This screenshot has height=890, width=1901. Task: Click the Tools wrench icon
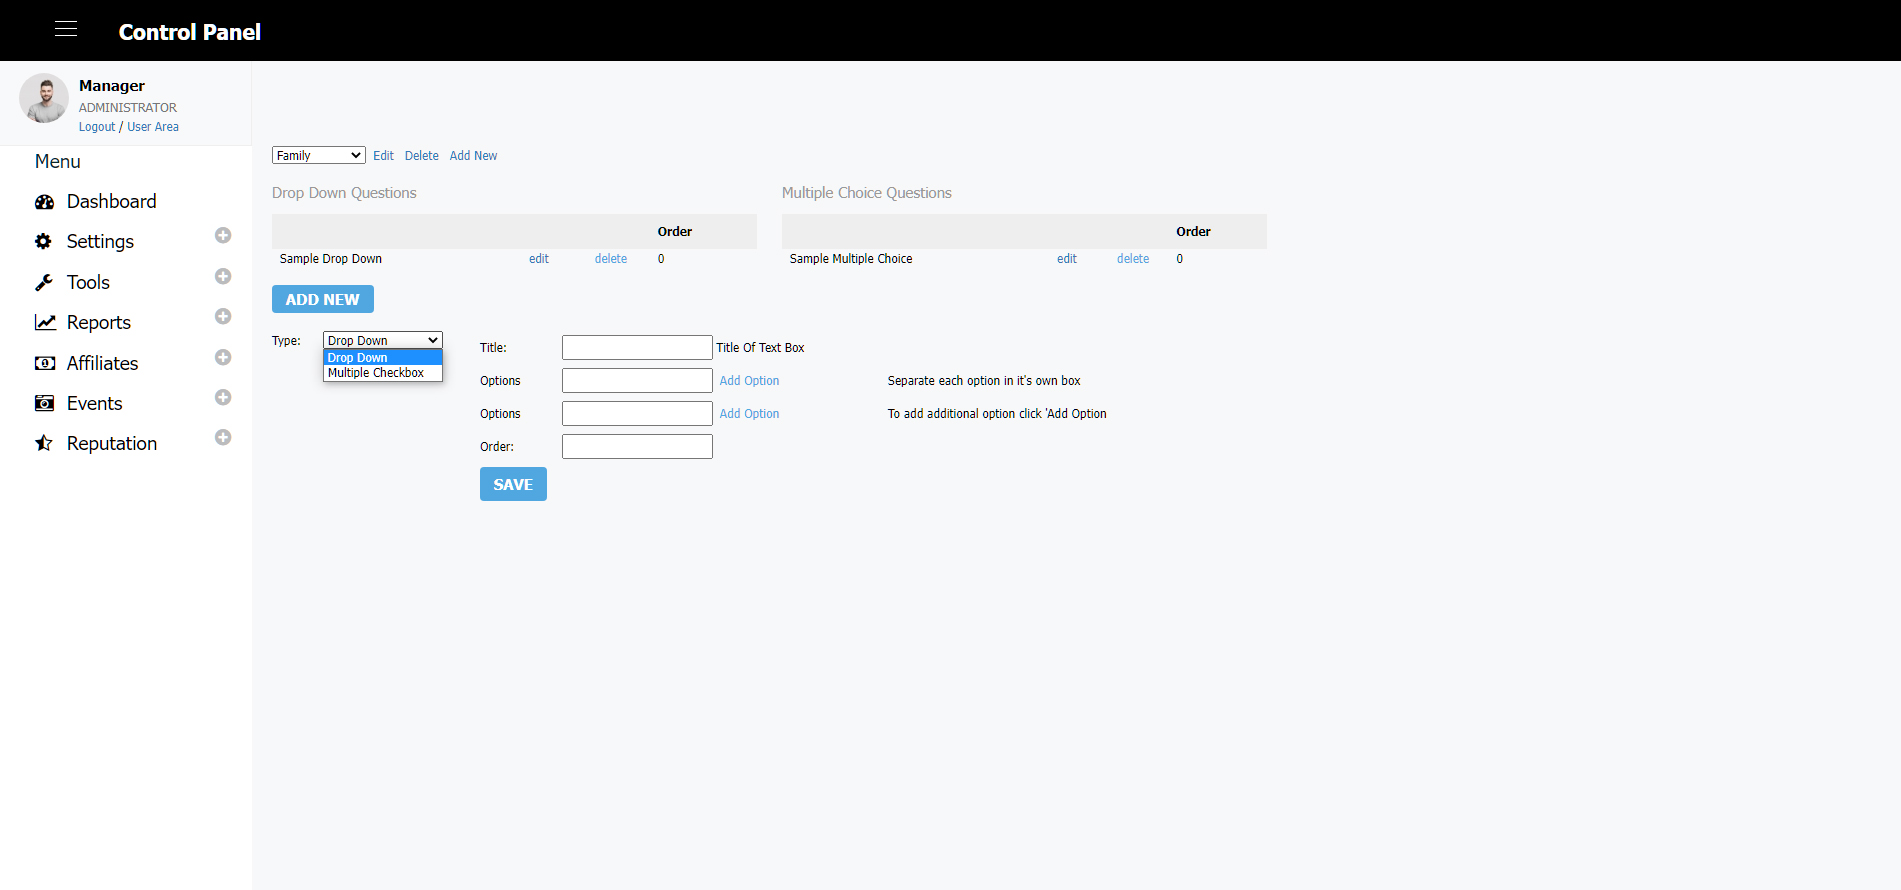(44, 283)
